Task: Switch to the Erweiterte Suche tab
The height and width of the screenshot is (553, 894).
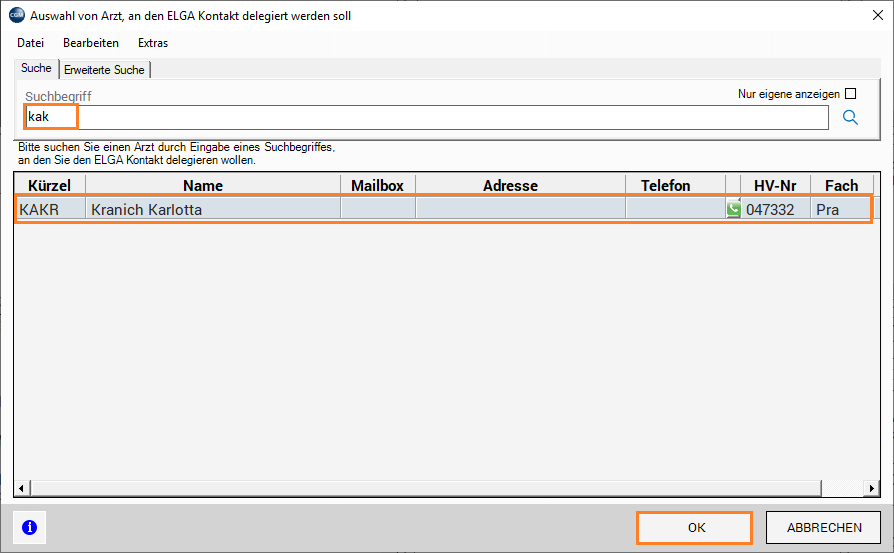Action: (x=104, y=69)
